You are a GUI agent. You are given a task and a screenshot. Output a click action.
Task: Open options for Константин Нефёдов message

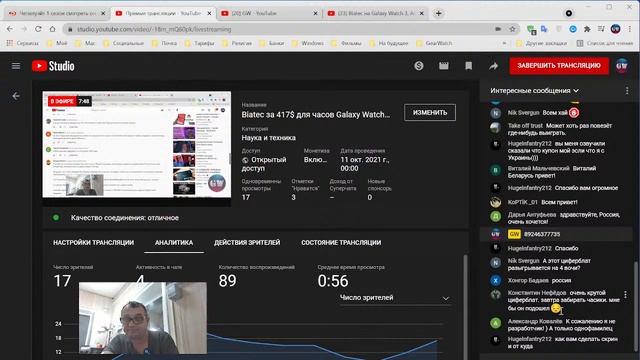point(625,294)
